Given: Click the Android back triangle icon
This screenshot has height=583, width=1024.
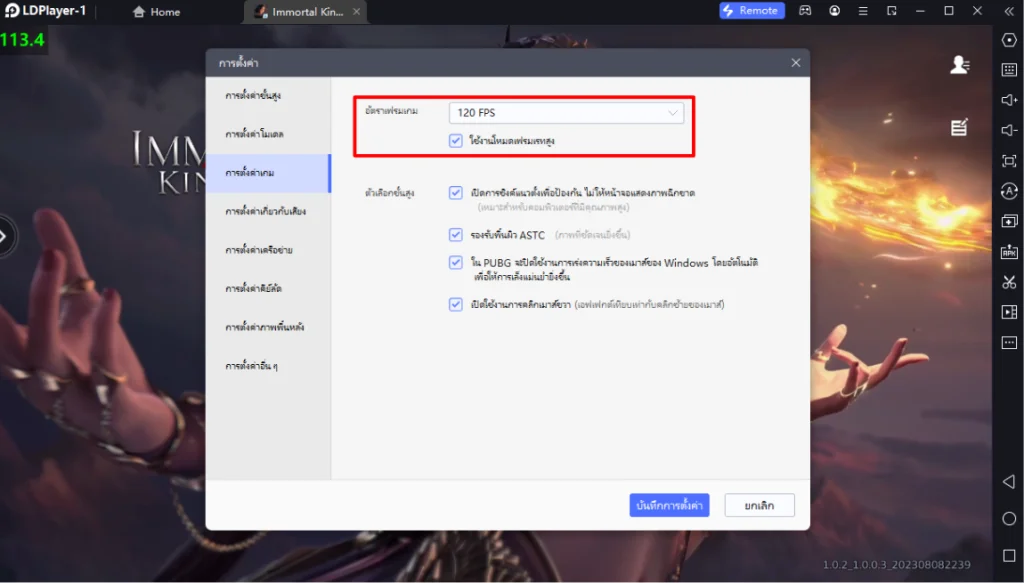Looking at the screenshot, I should (x=1009, y=482).
